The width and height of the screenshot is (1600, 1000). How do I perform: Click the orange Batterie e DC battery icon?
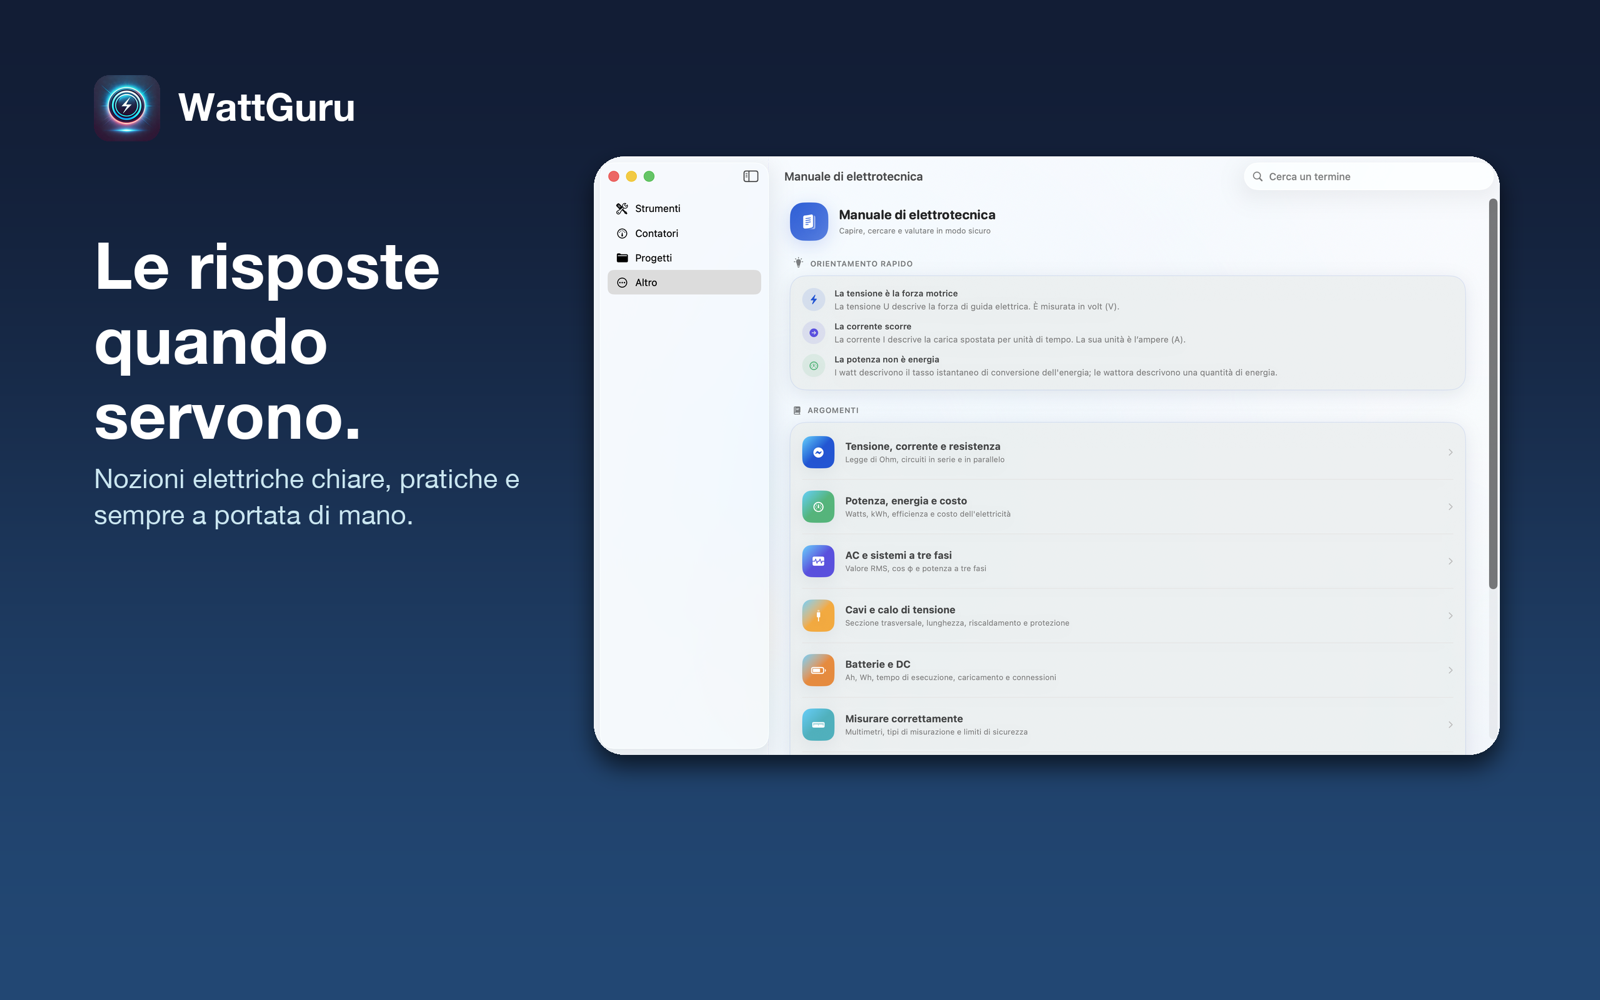pos(818,670)
